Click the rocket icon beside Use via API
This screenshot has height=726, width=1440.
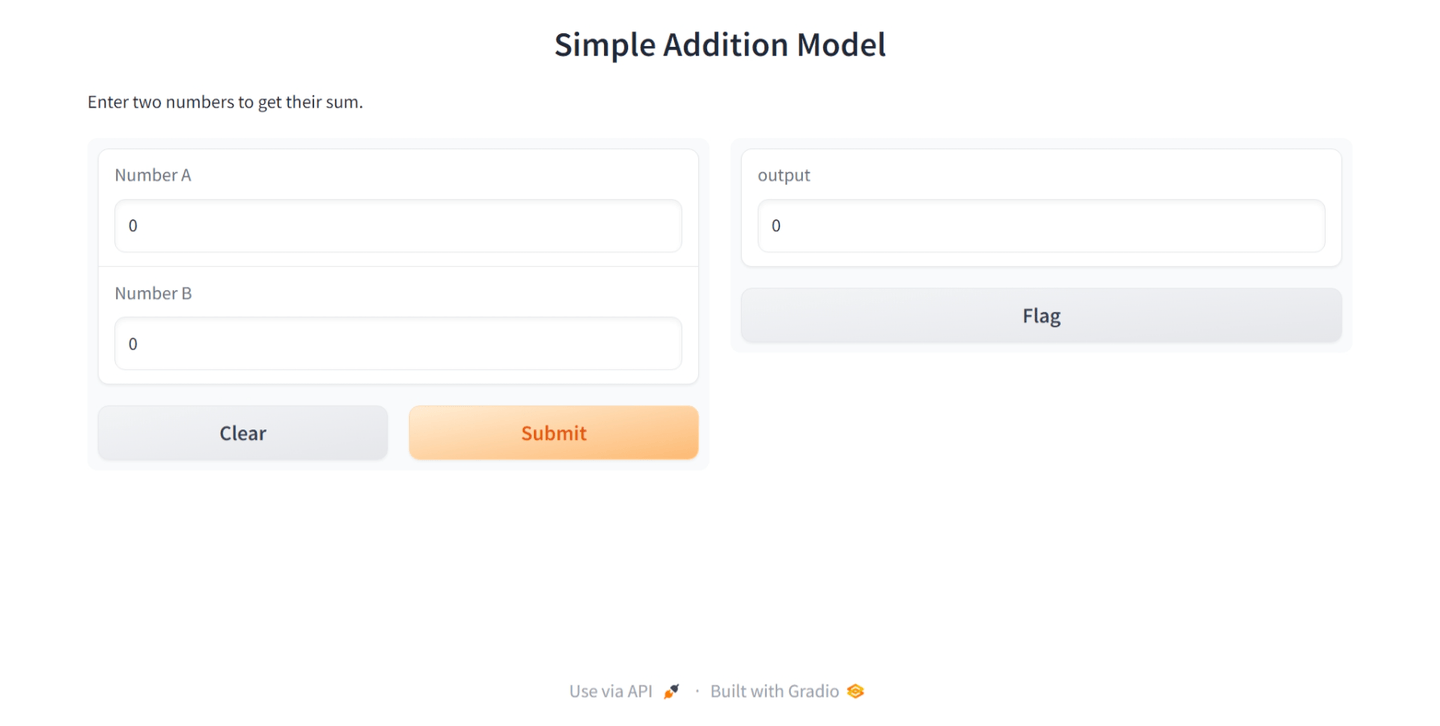pyautogui.click(x=671, y=691)
